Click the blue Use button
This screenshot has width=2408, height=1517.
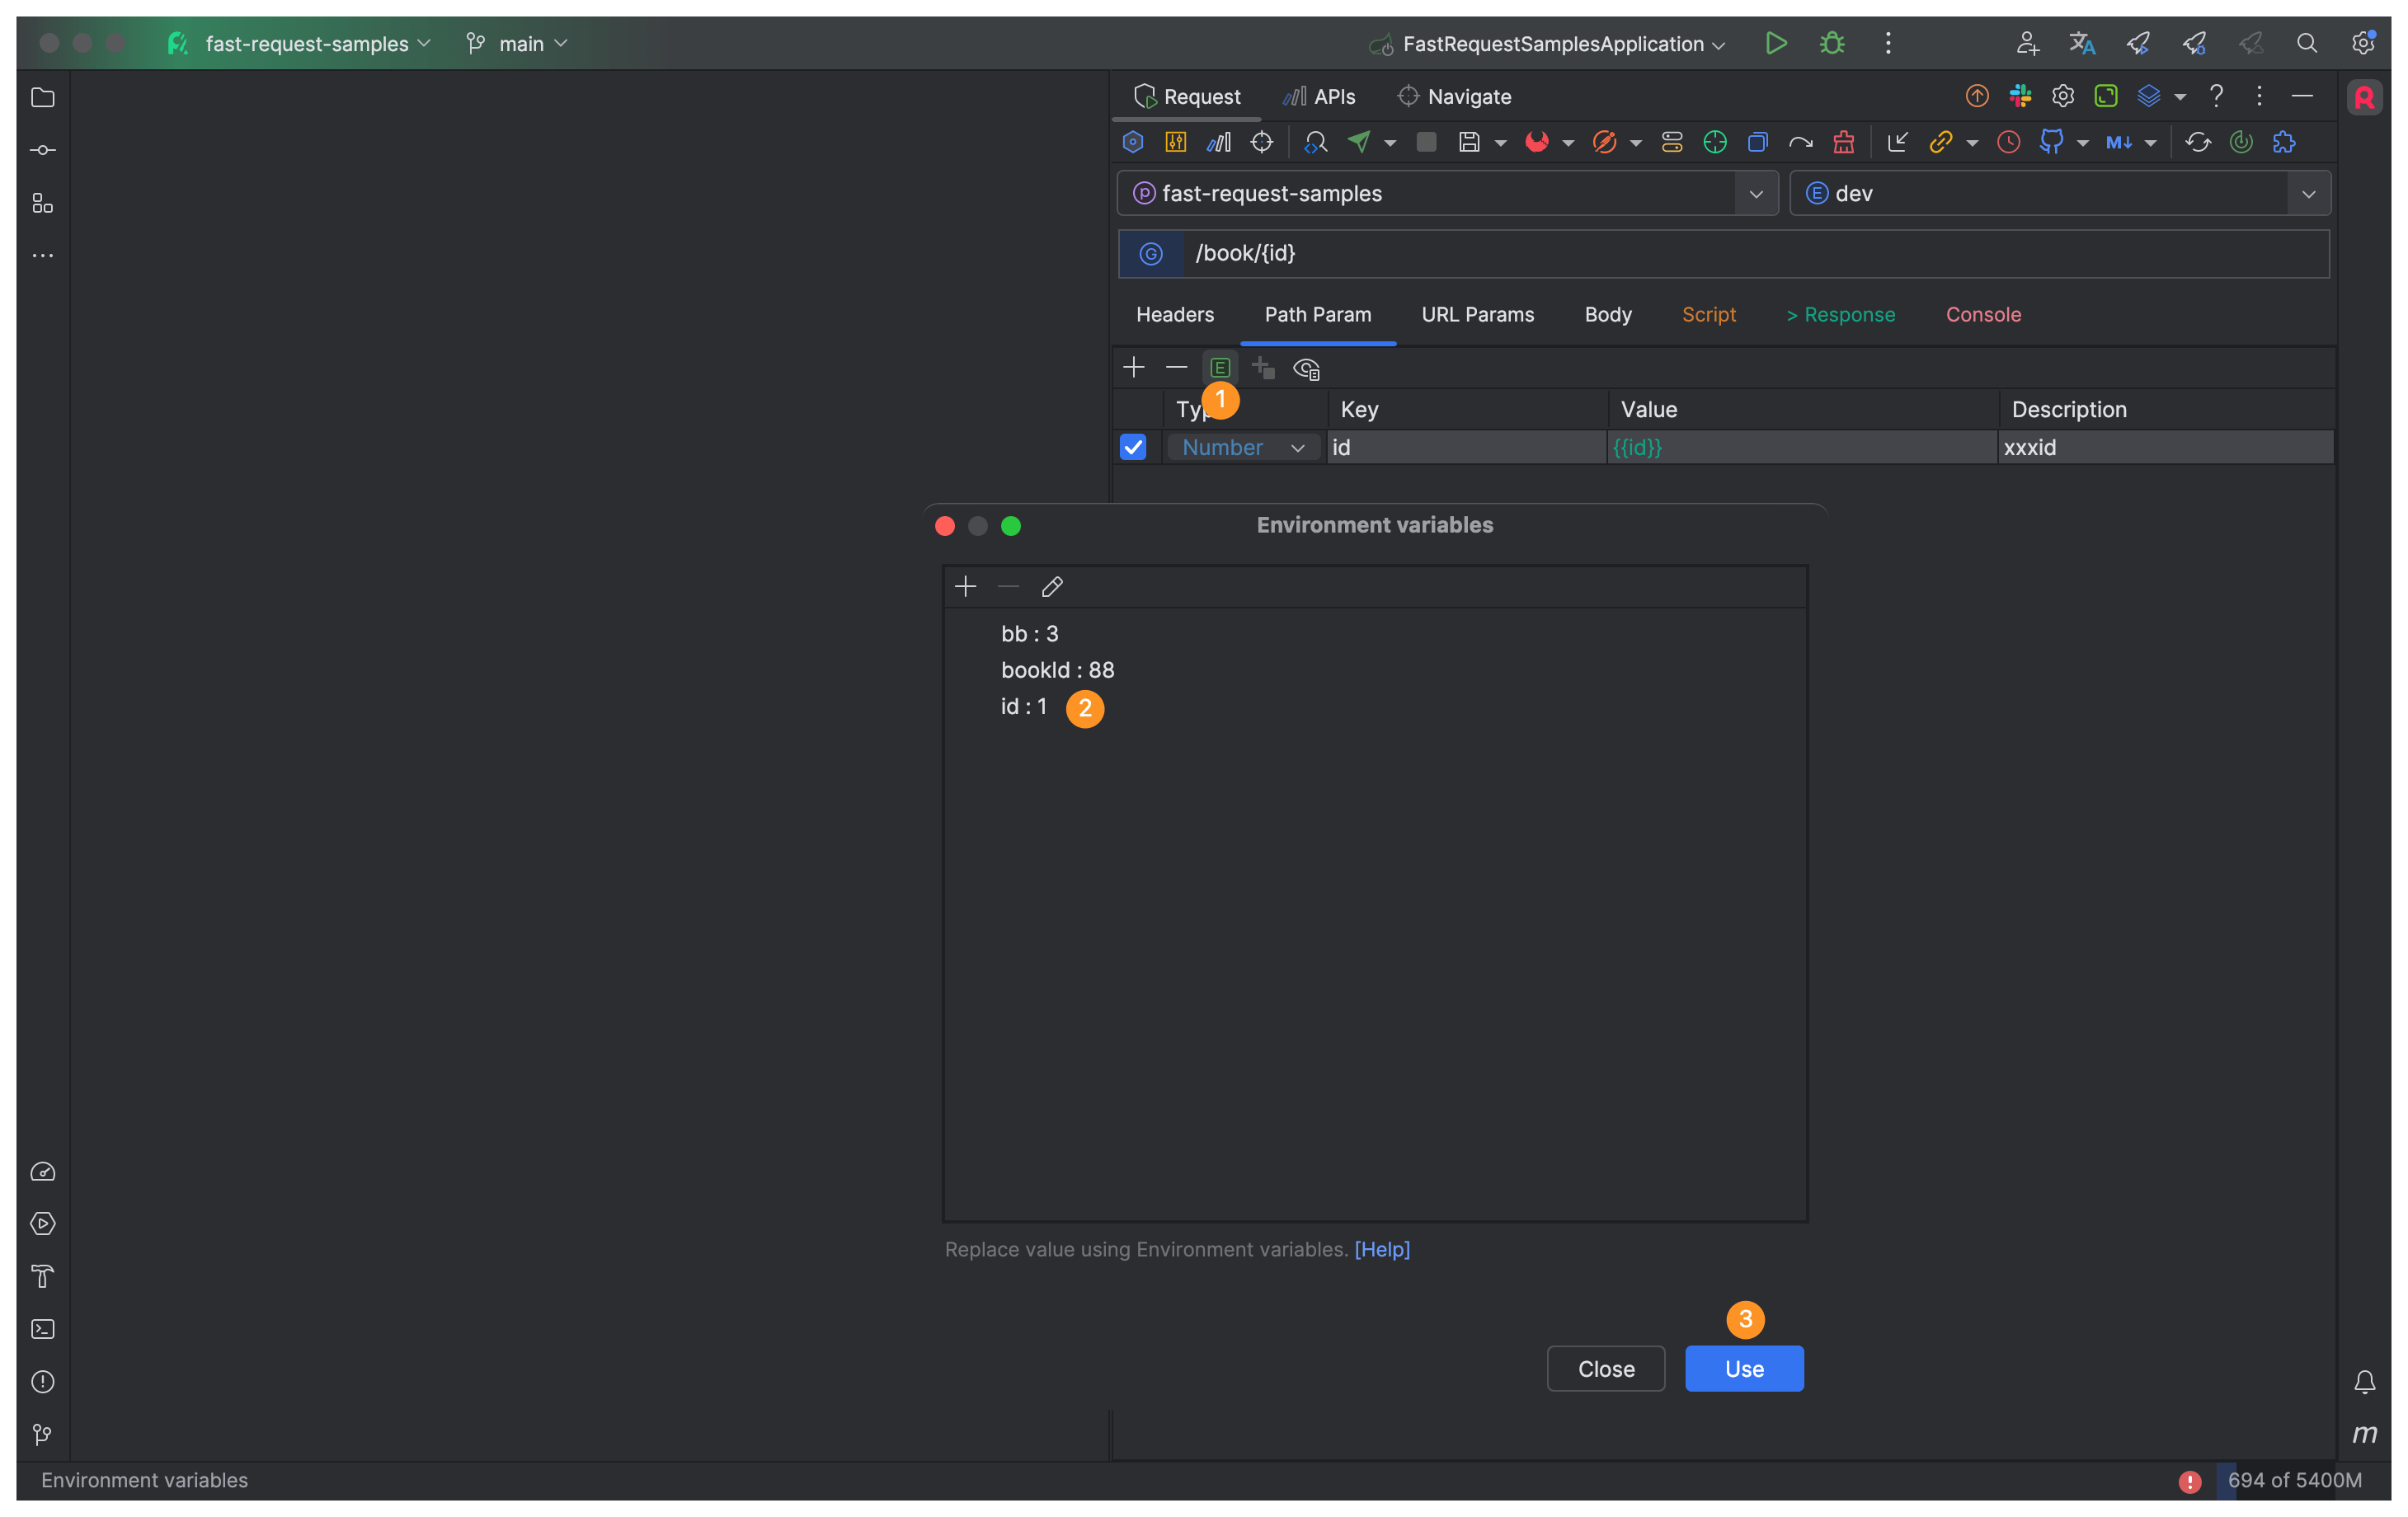click(x=1743, y=1368)
